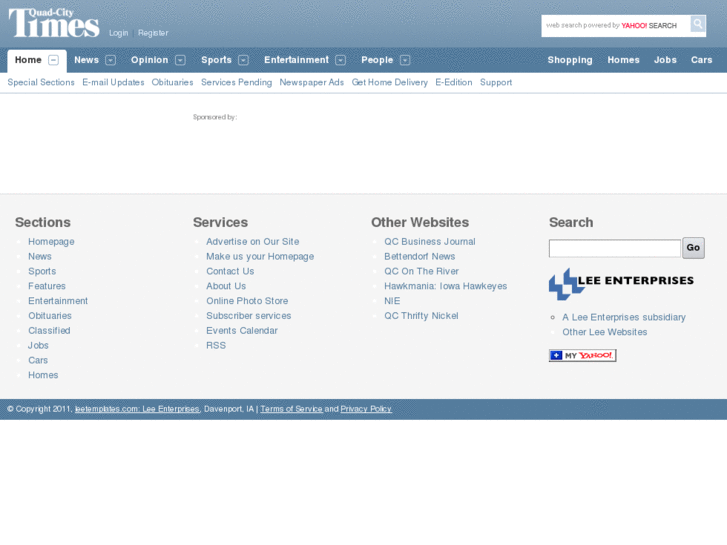Image resolution: width=727 pixels, height=545 pixels.
Task: Open E-mail Updates link
Action: click(113, 83)
